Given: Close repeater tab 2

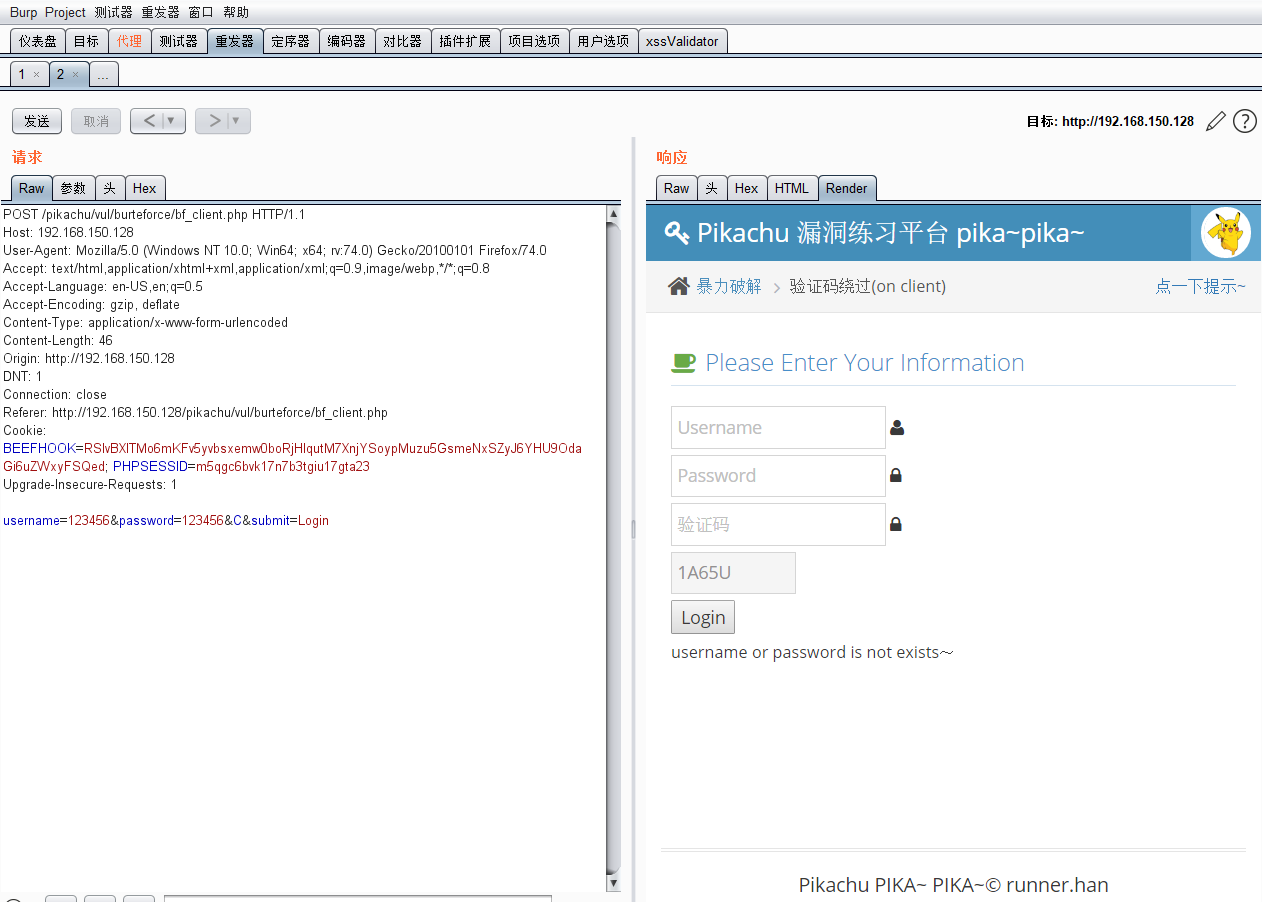Looking at the screenshot, I should tap(75, 75).
